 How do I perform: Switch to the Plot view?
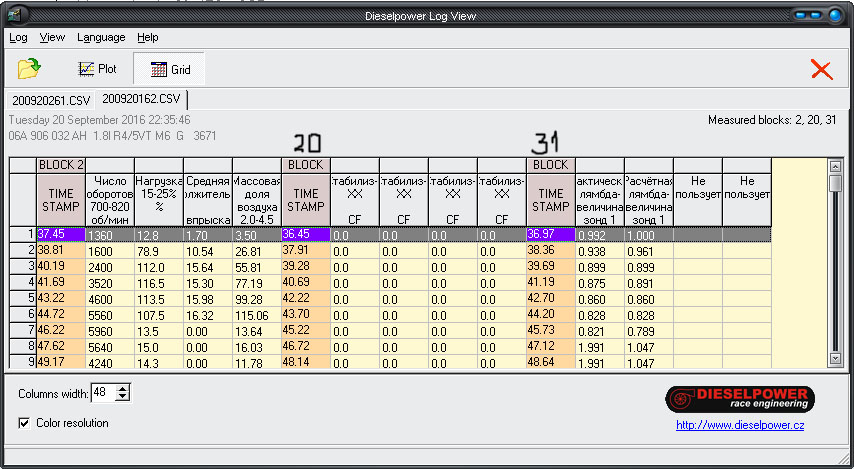click(98, 69)
